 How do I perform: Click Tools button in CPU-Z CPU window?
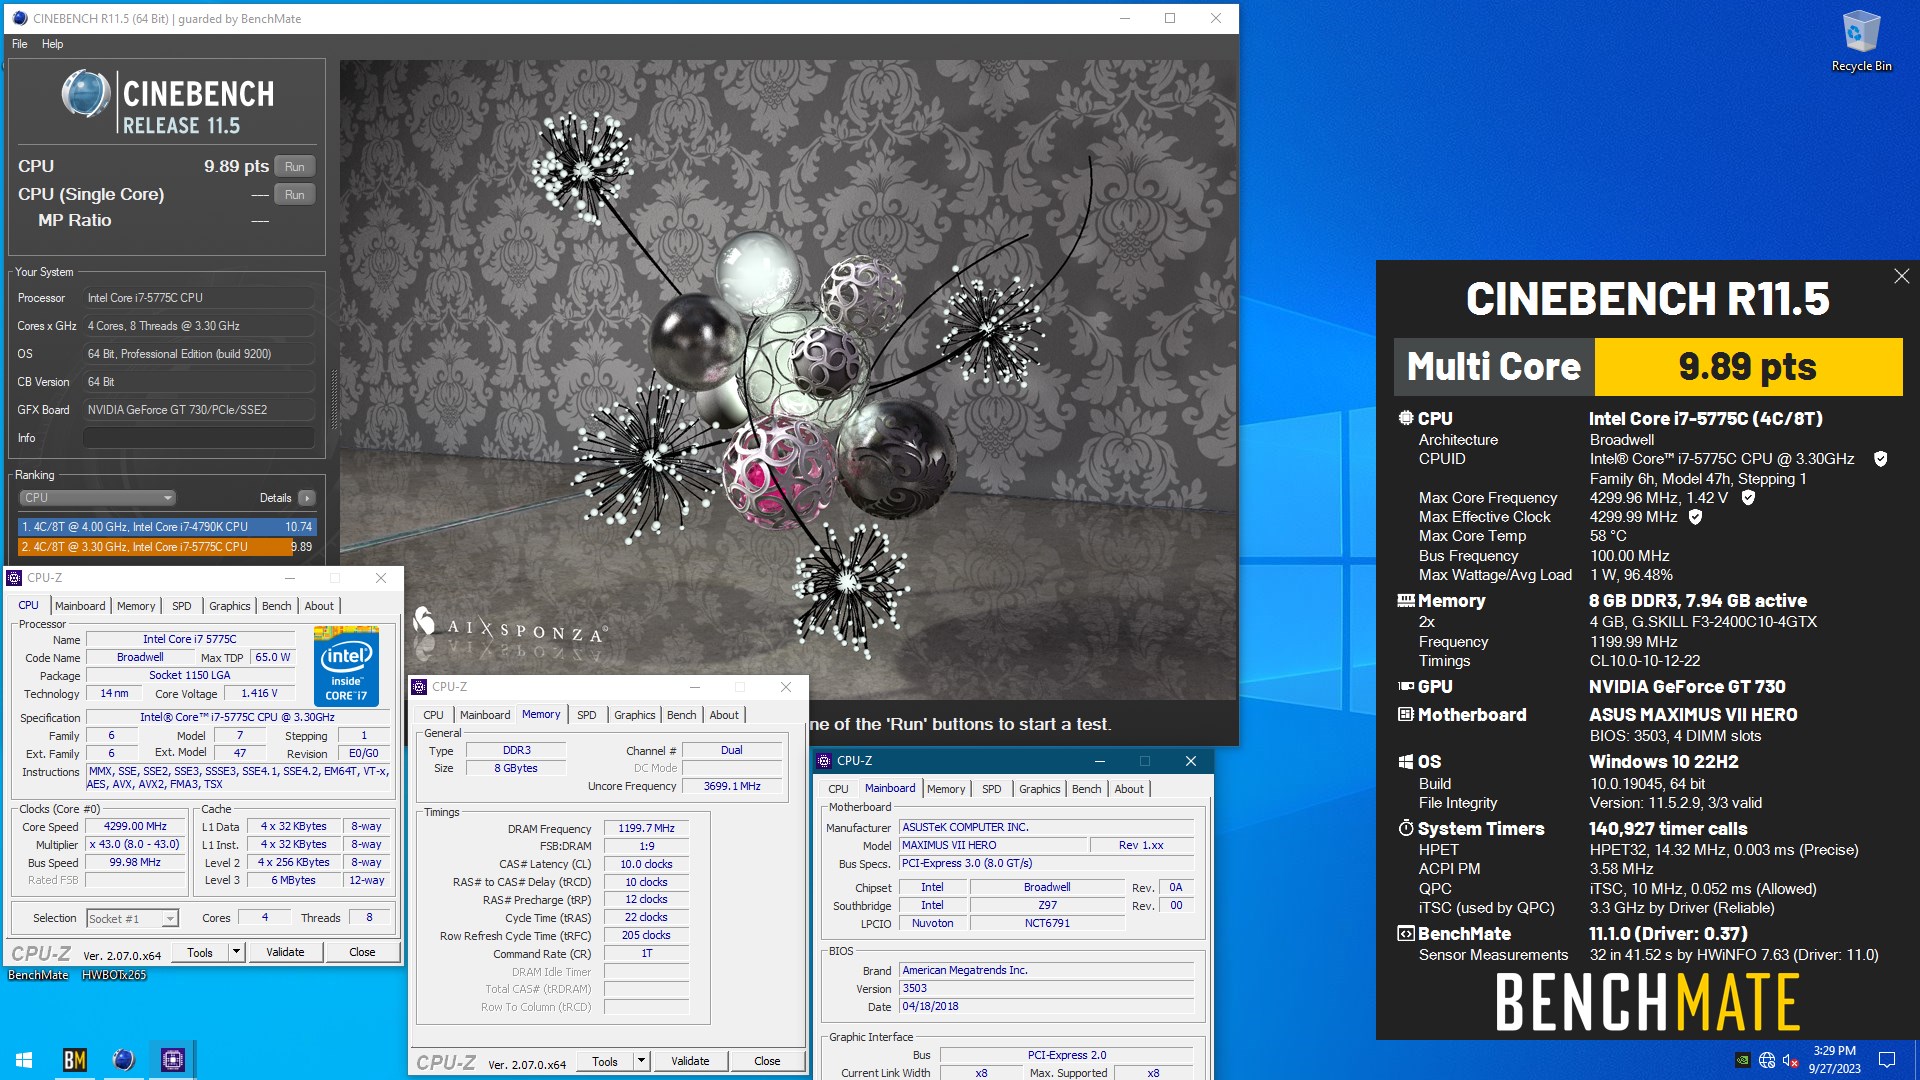click(x=200, y=952)
